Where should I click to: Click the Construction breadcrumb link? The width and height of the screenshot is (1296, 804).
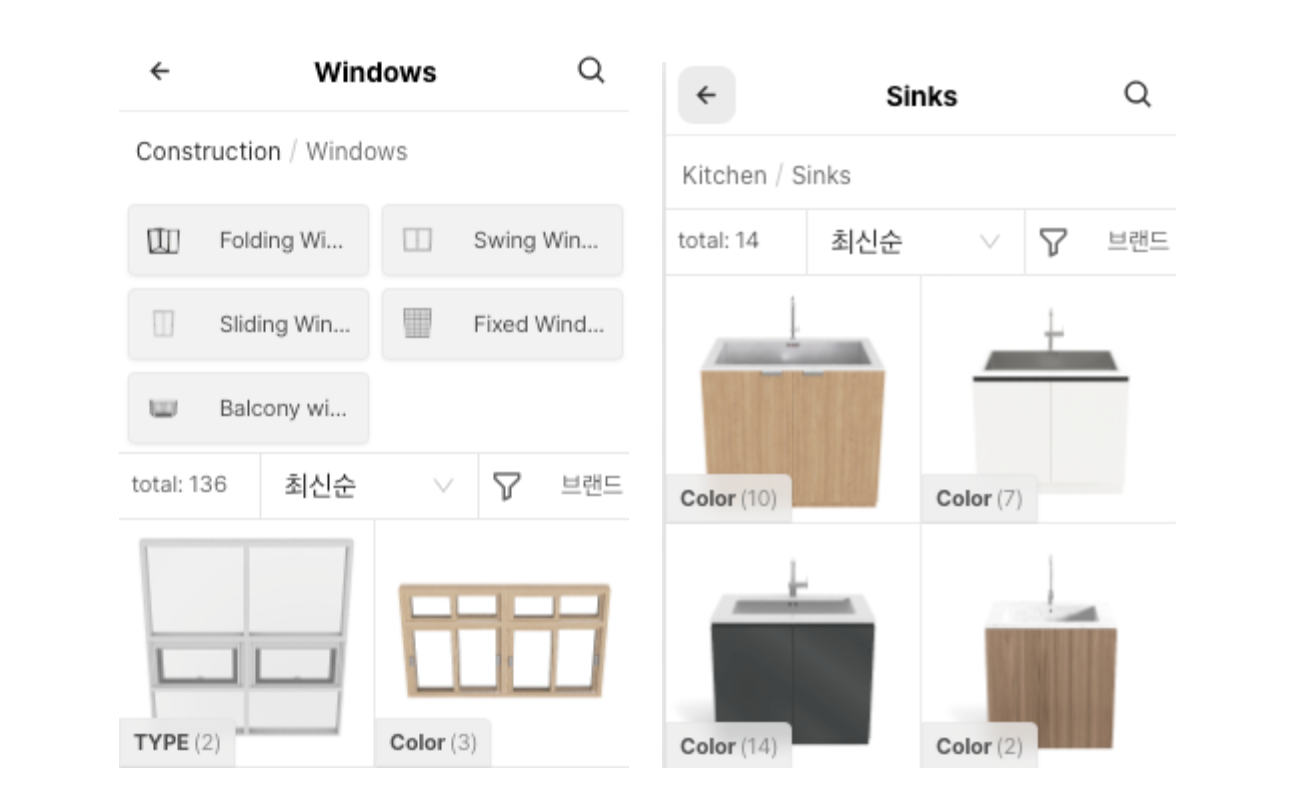tap(208, 152)
